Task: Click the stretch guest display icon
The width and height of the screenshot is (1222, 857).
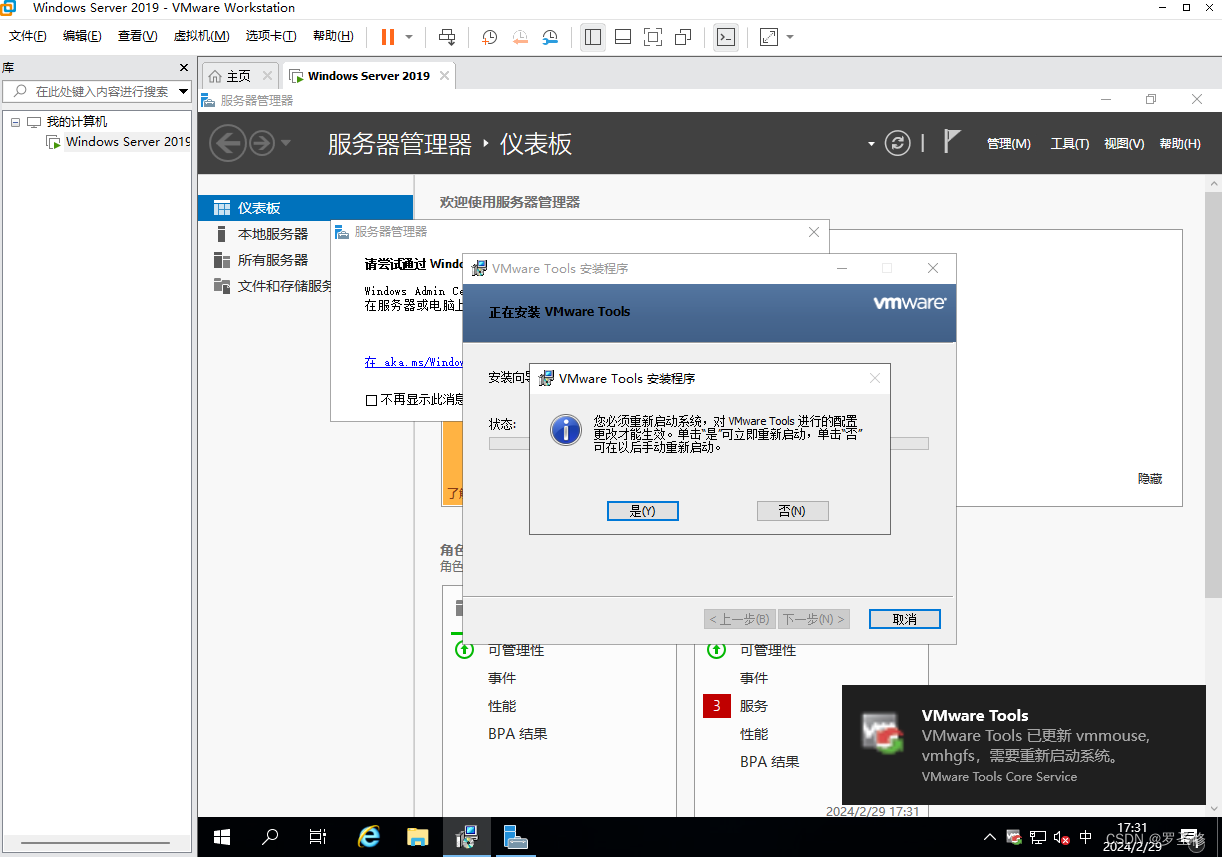Action: click(x=769, y=37)
